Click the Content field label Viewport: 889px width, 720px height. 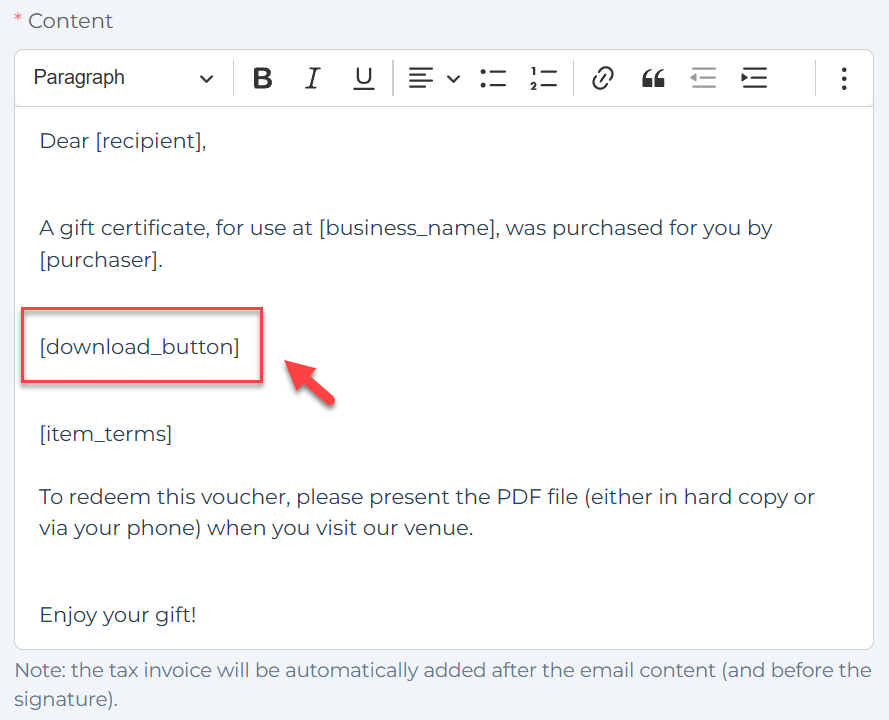[x=70, y=21]
